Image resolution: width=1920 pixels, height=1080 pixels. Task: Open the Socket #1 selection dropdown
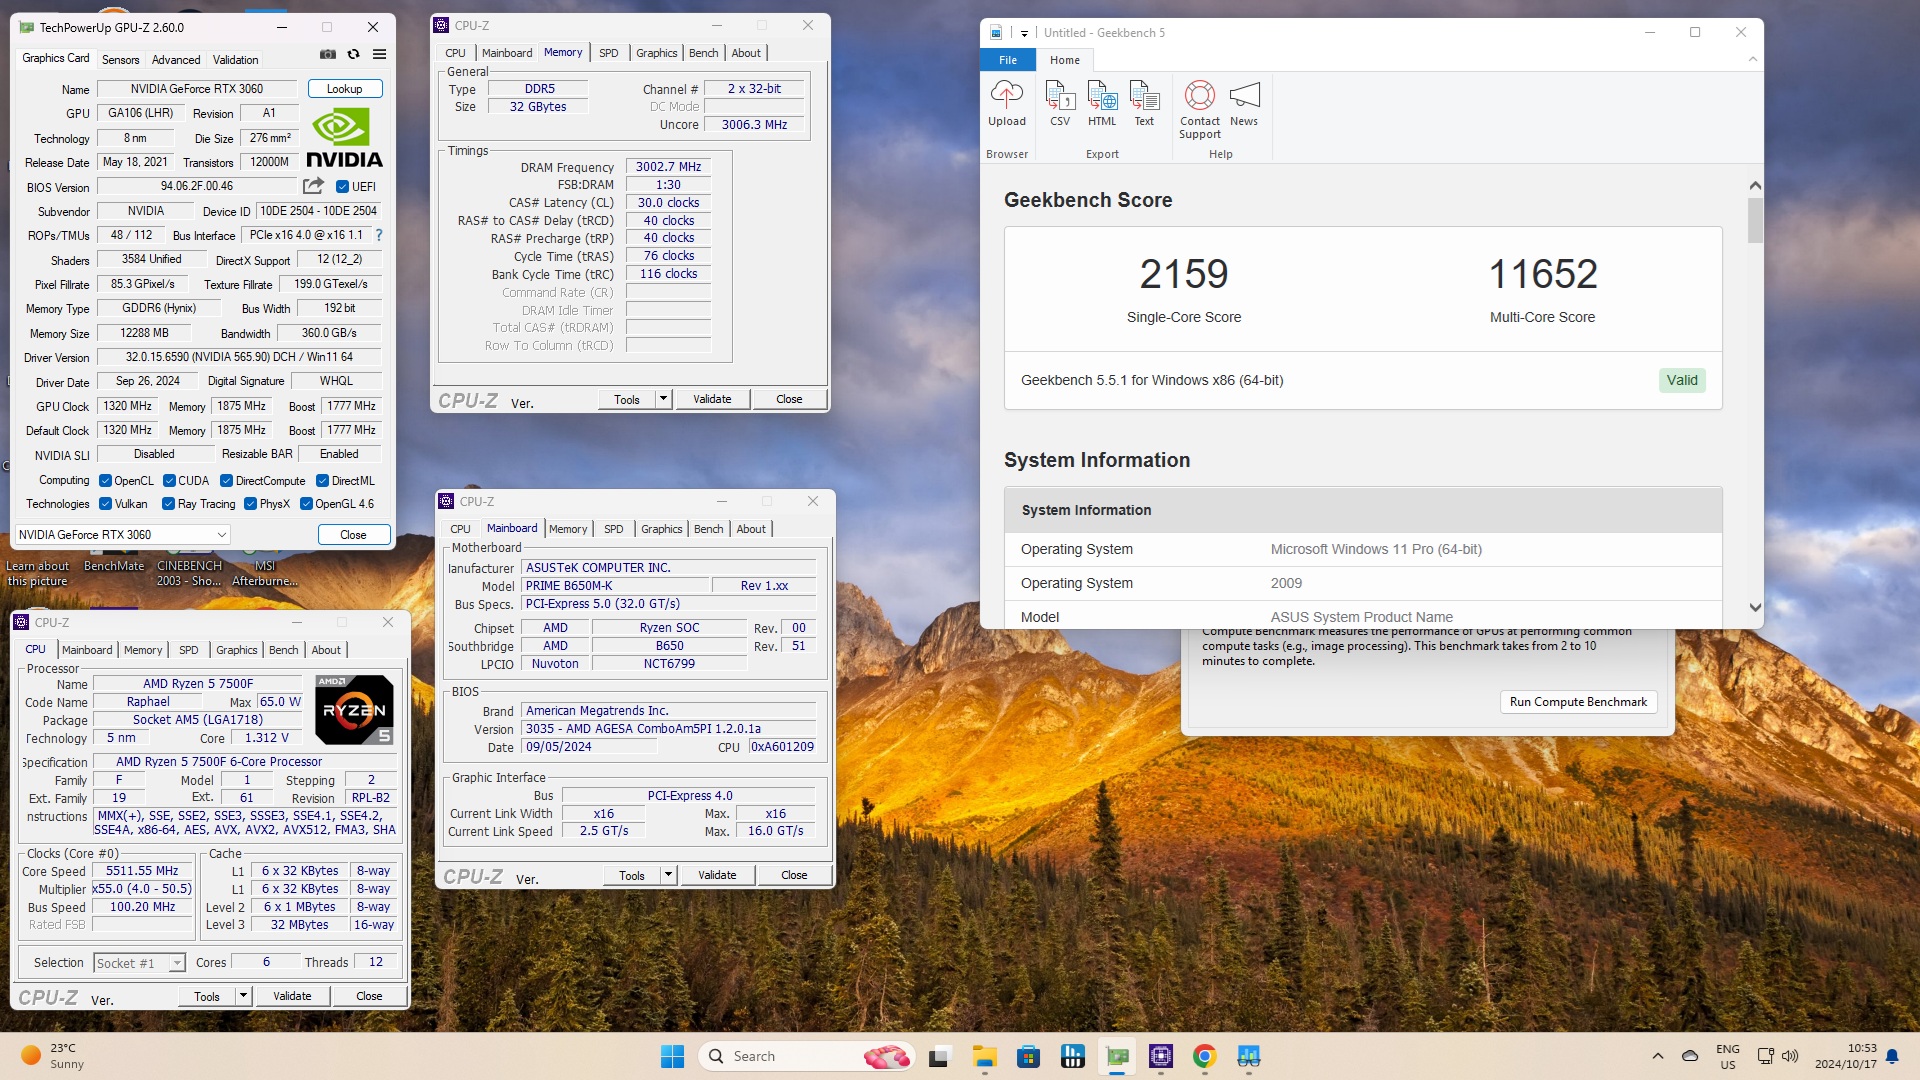pos(140,963)
